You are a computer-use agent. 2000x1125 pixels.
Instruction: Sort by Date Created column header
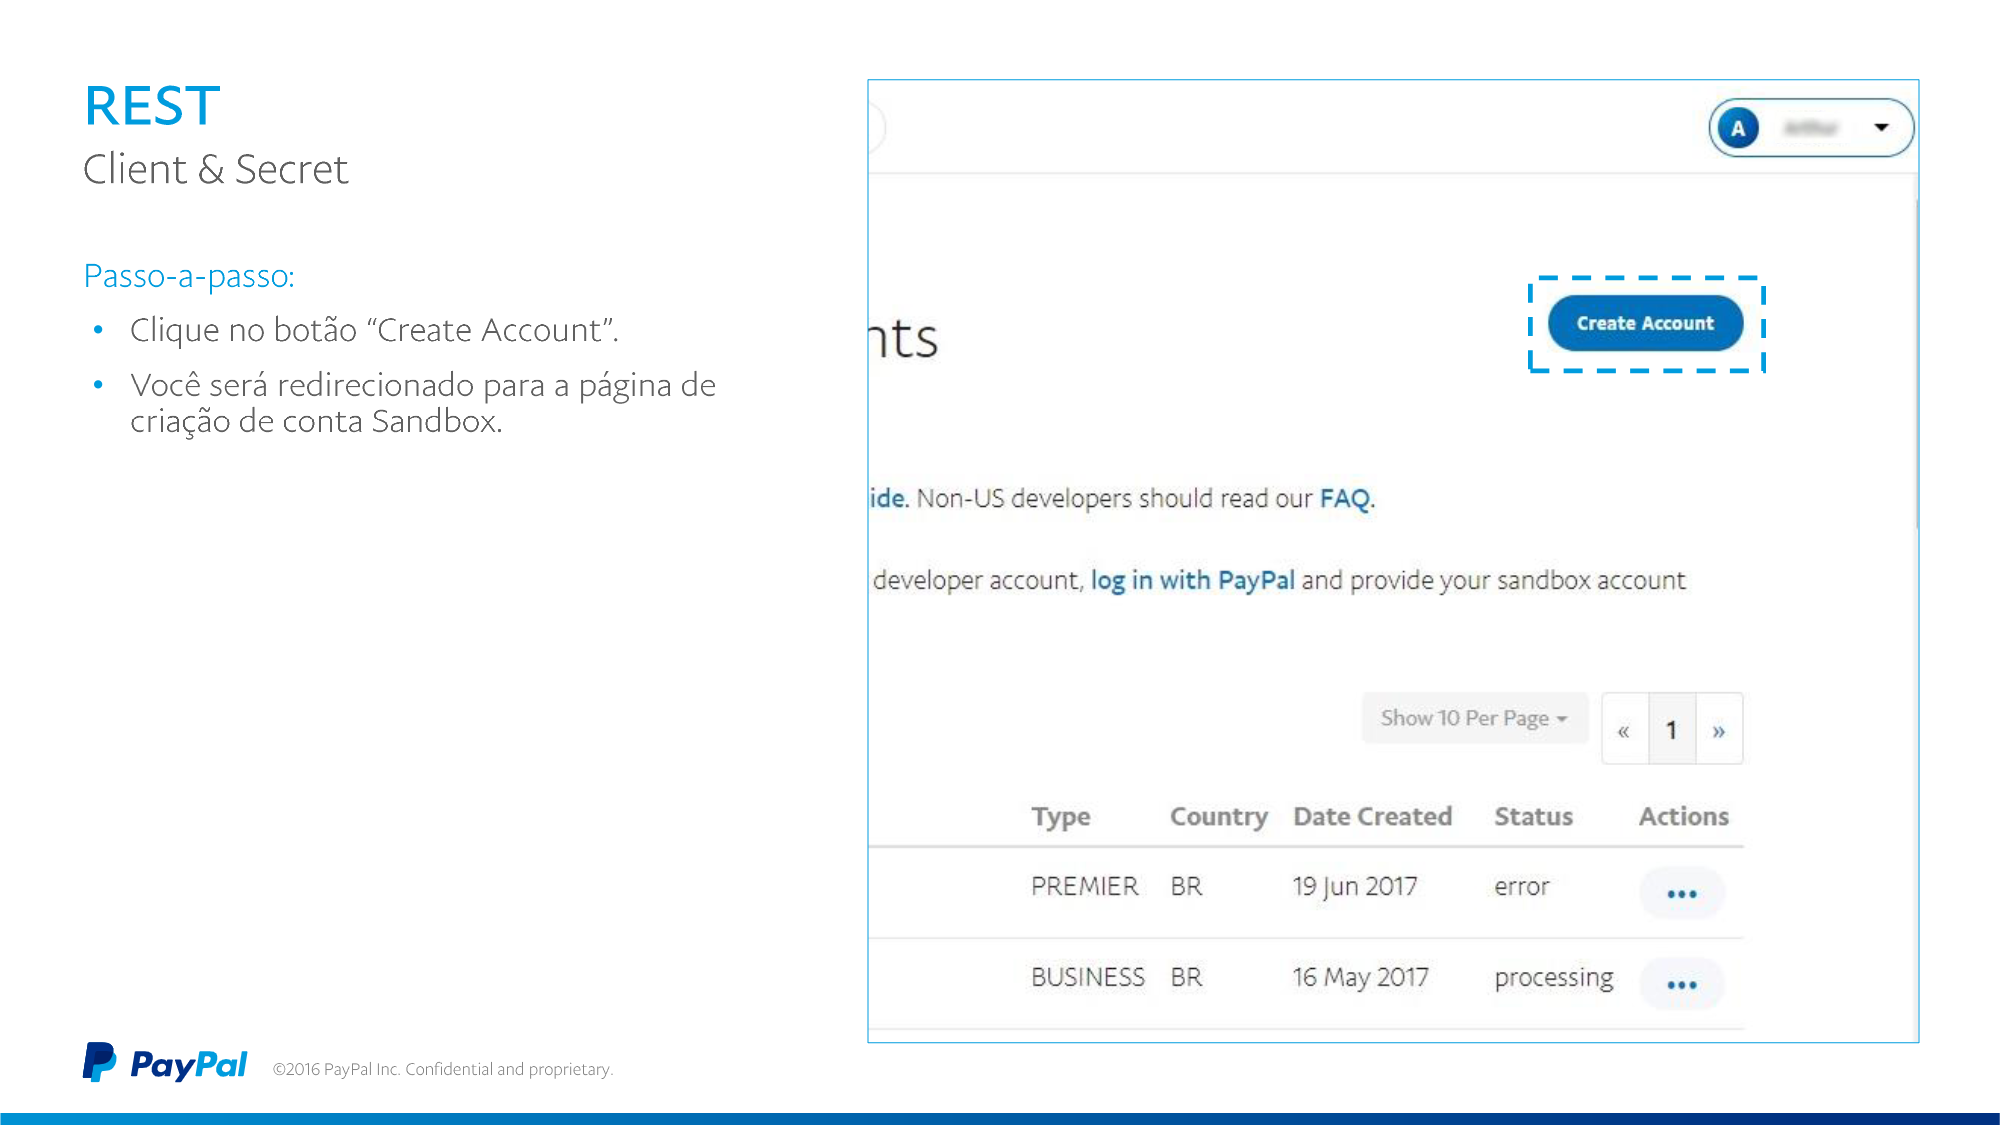click(1372, 816)
